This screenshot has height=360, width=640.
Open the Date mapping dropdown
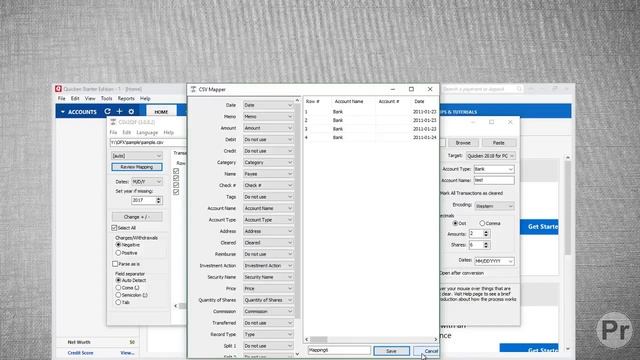pos(268,105)
